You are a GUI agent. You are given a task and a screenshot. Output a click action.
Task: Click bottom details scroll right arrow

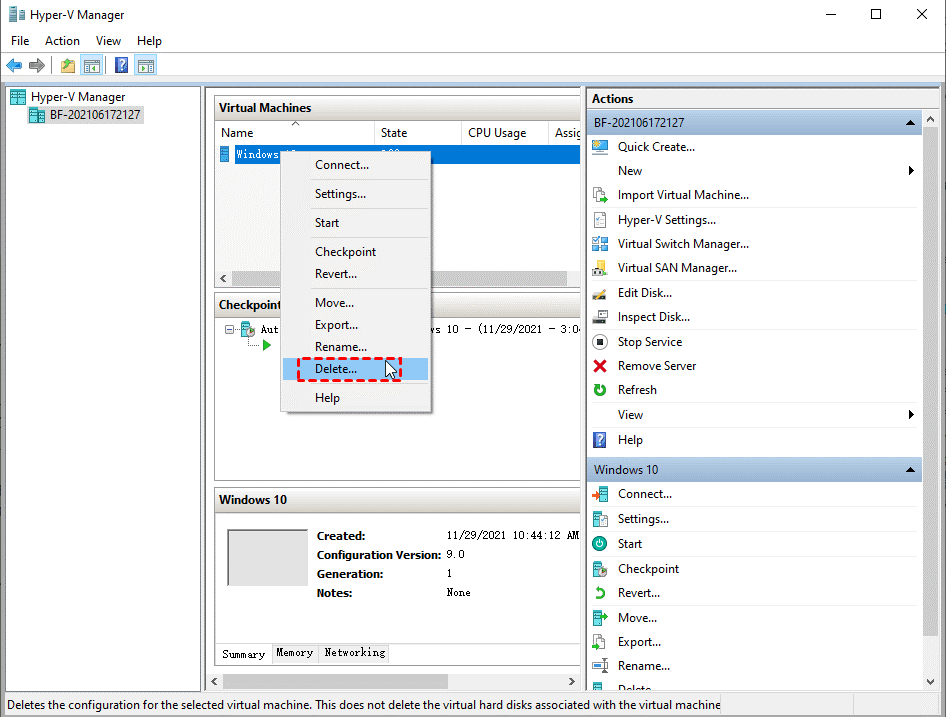coord(571,681)
